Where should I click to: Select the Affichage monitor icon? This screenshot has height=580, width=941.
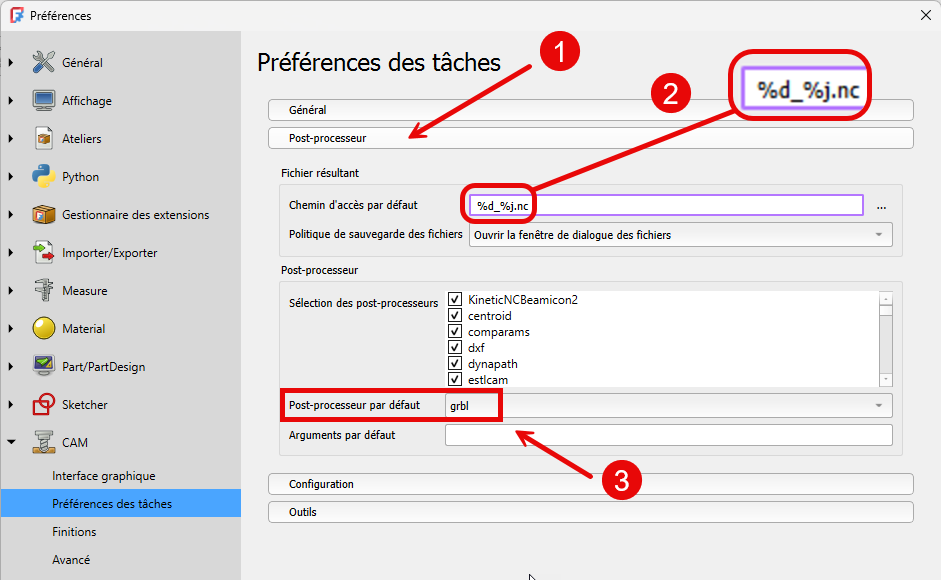click(x=43, y=100)
